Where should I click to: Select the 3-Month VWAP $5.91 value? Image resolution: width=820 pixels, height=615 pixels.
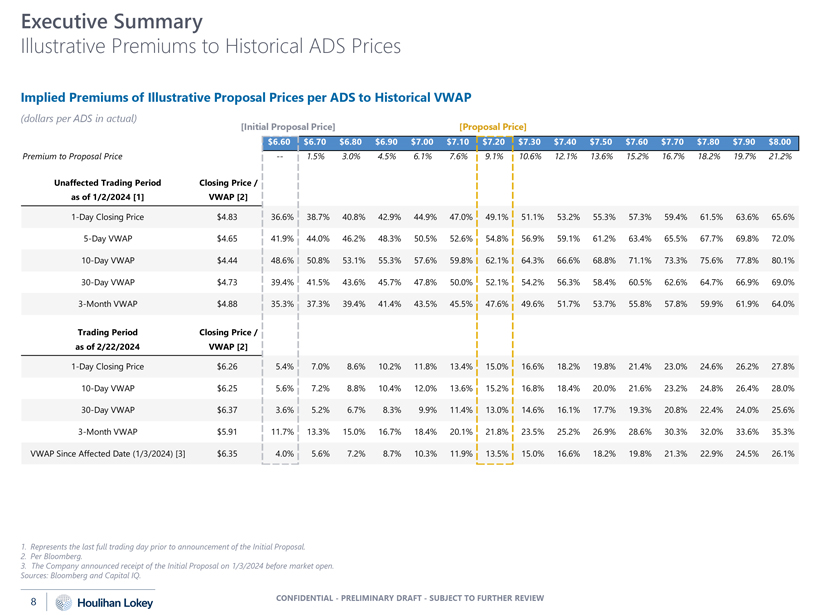pos(227,432)
